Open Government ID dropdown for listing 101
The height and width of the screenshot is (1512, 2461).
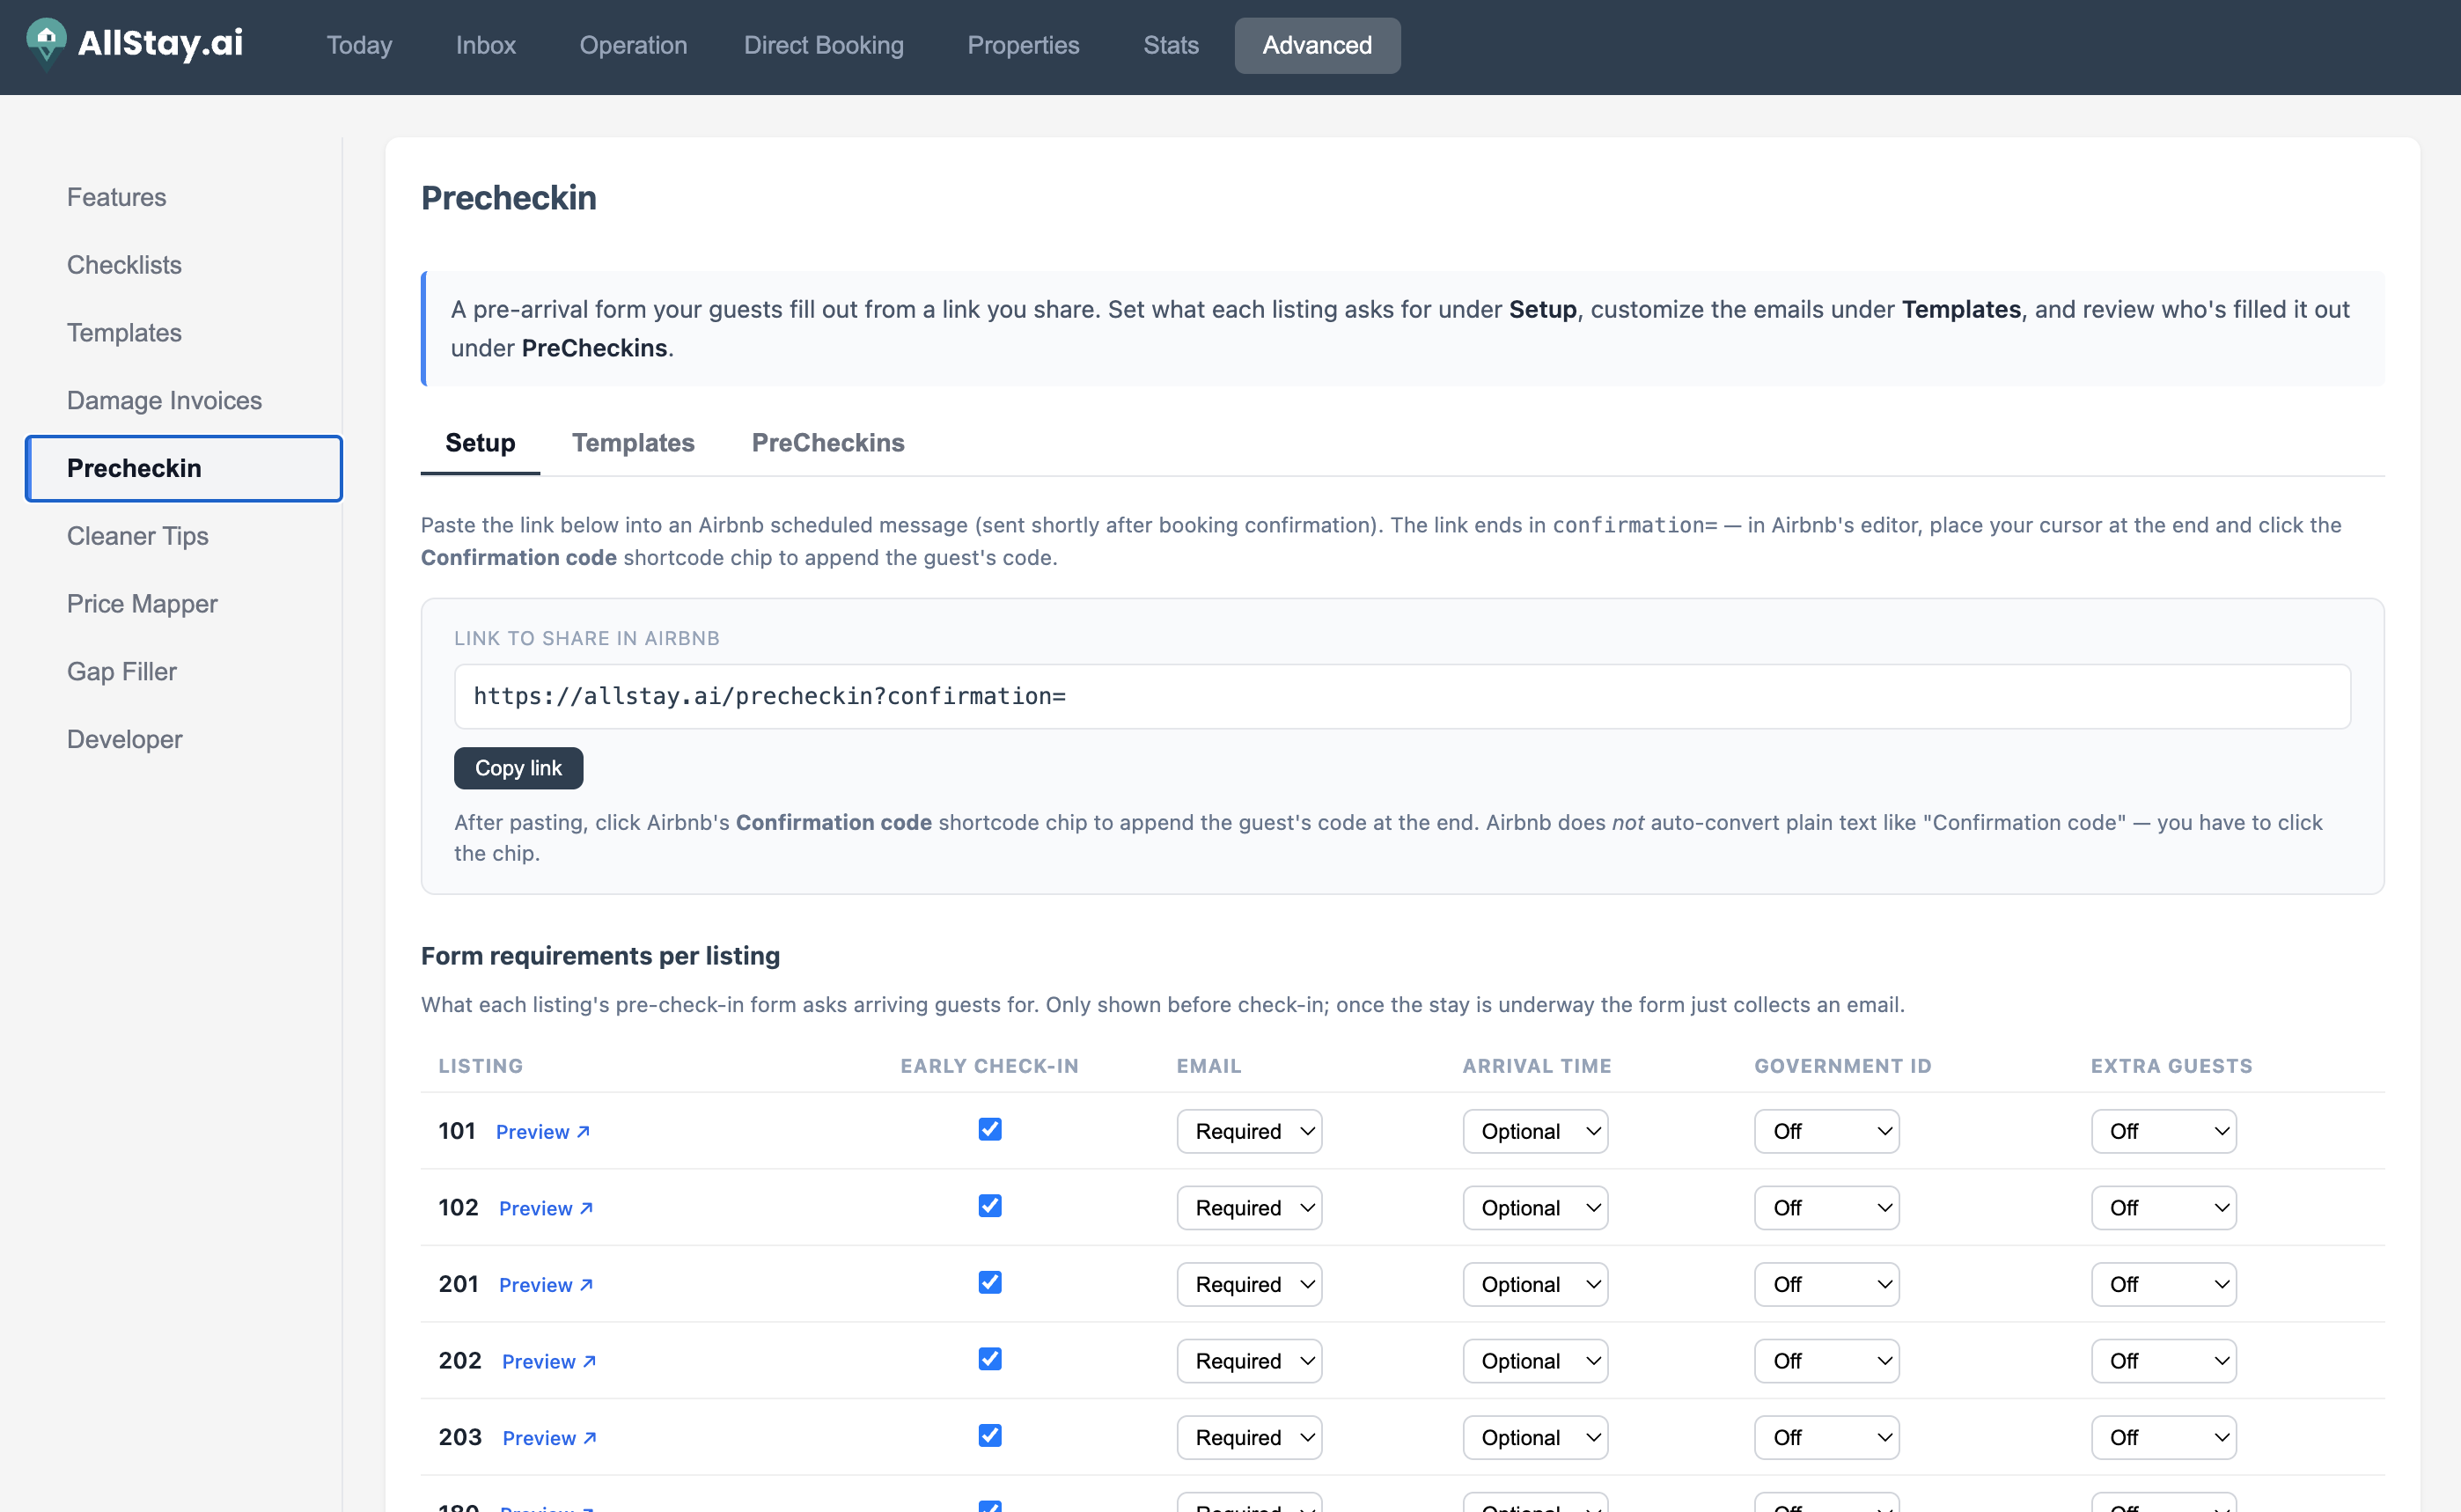(x=1827, y=1131)
